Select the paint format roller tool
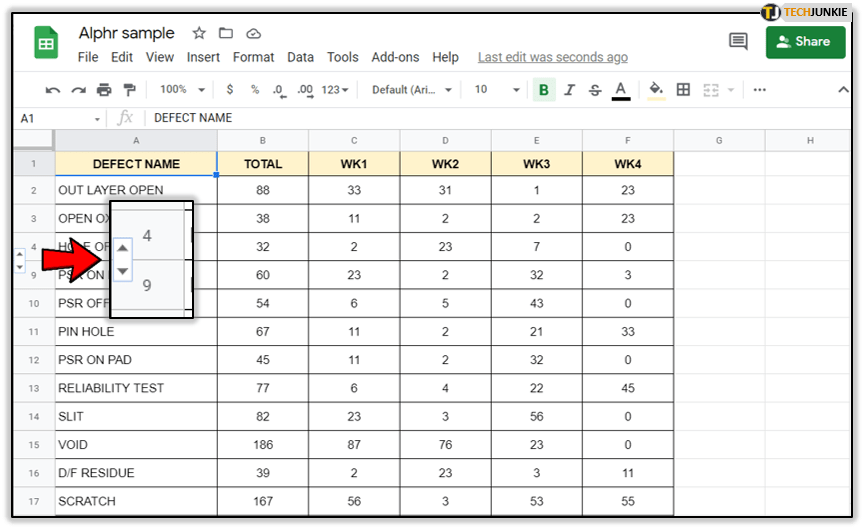864x529 pixels. [129, 90]
